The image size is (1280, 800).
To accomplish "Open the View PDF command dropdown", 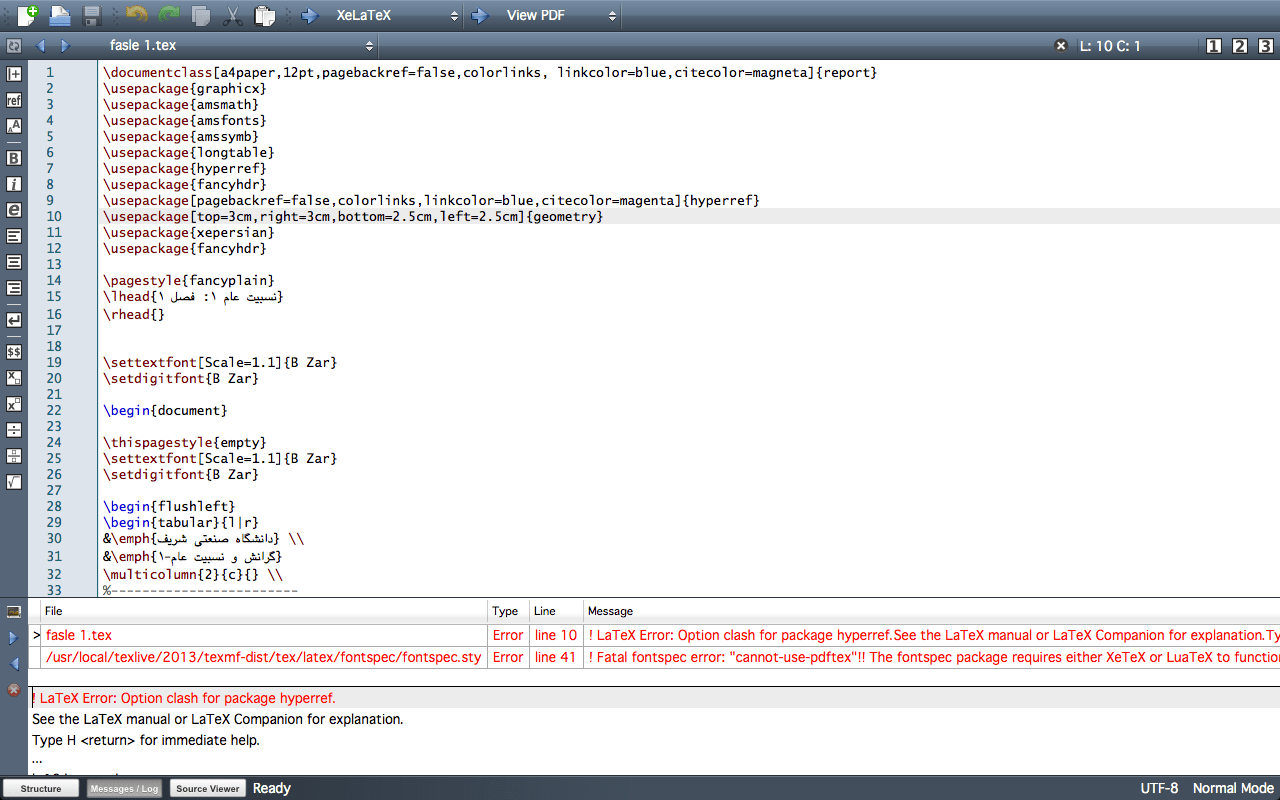I will click(610, 15).
